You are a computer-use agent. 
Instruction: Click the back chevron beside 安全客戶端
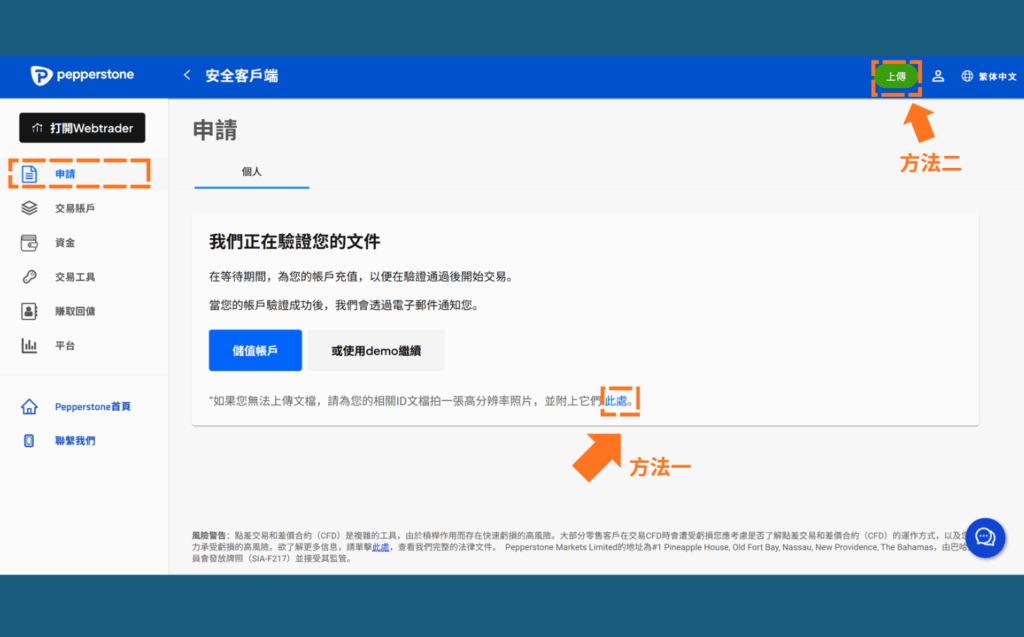186,75
